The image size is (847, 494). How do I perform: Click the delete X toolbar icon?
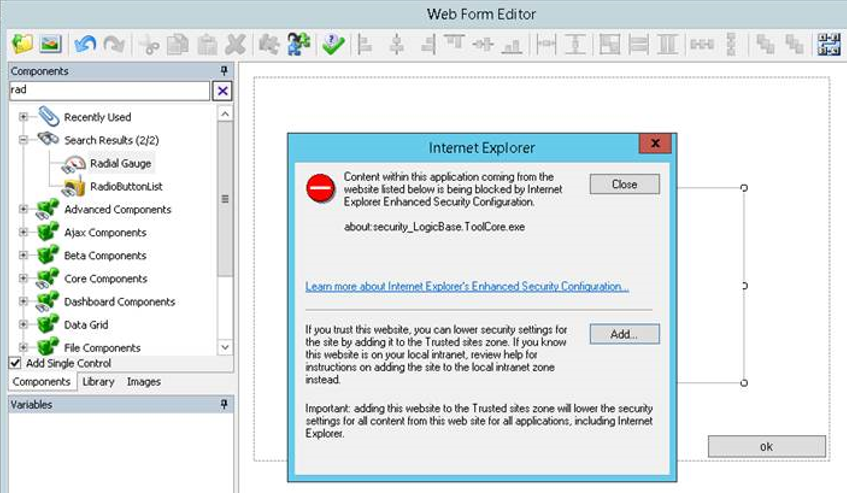click(236, 45)
